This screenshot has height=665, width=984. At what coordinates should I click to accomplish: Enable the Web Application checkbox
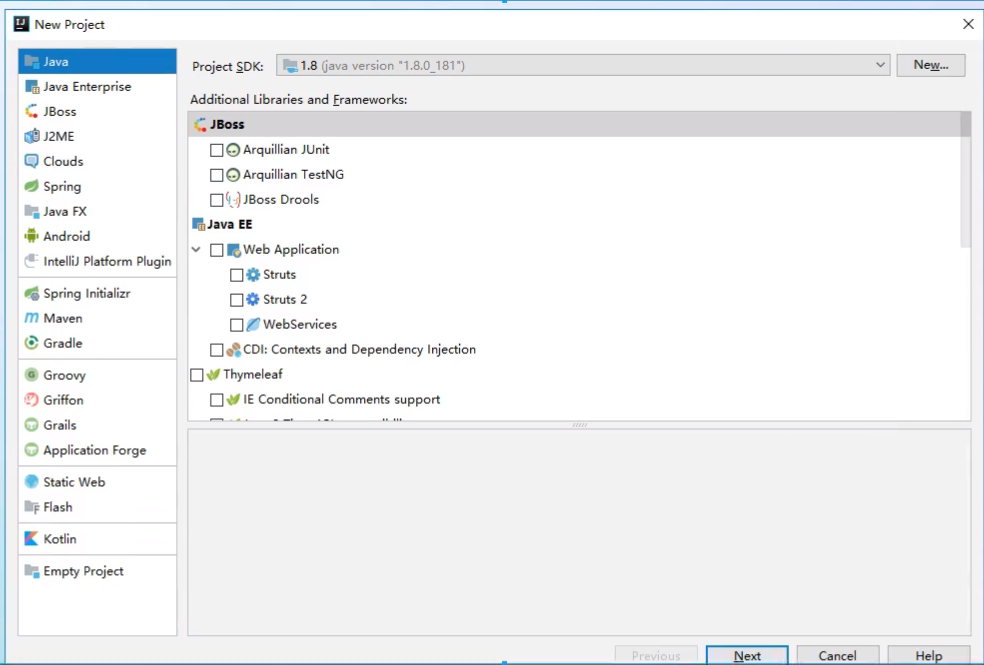[217, 250]
